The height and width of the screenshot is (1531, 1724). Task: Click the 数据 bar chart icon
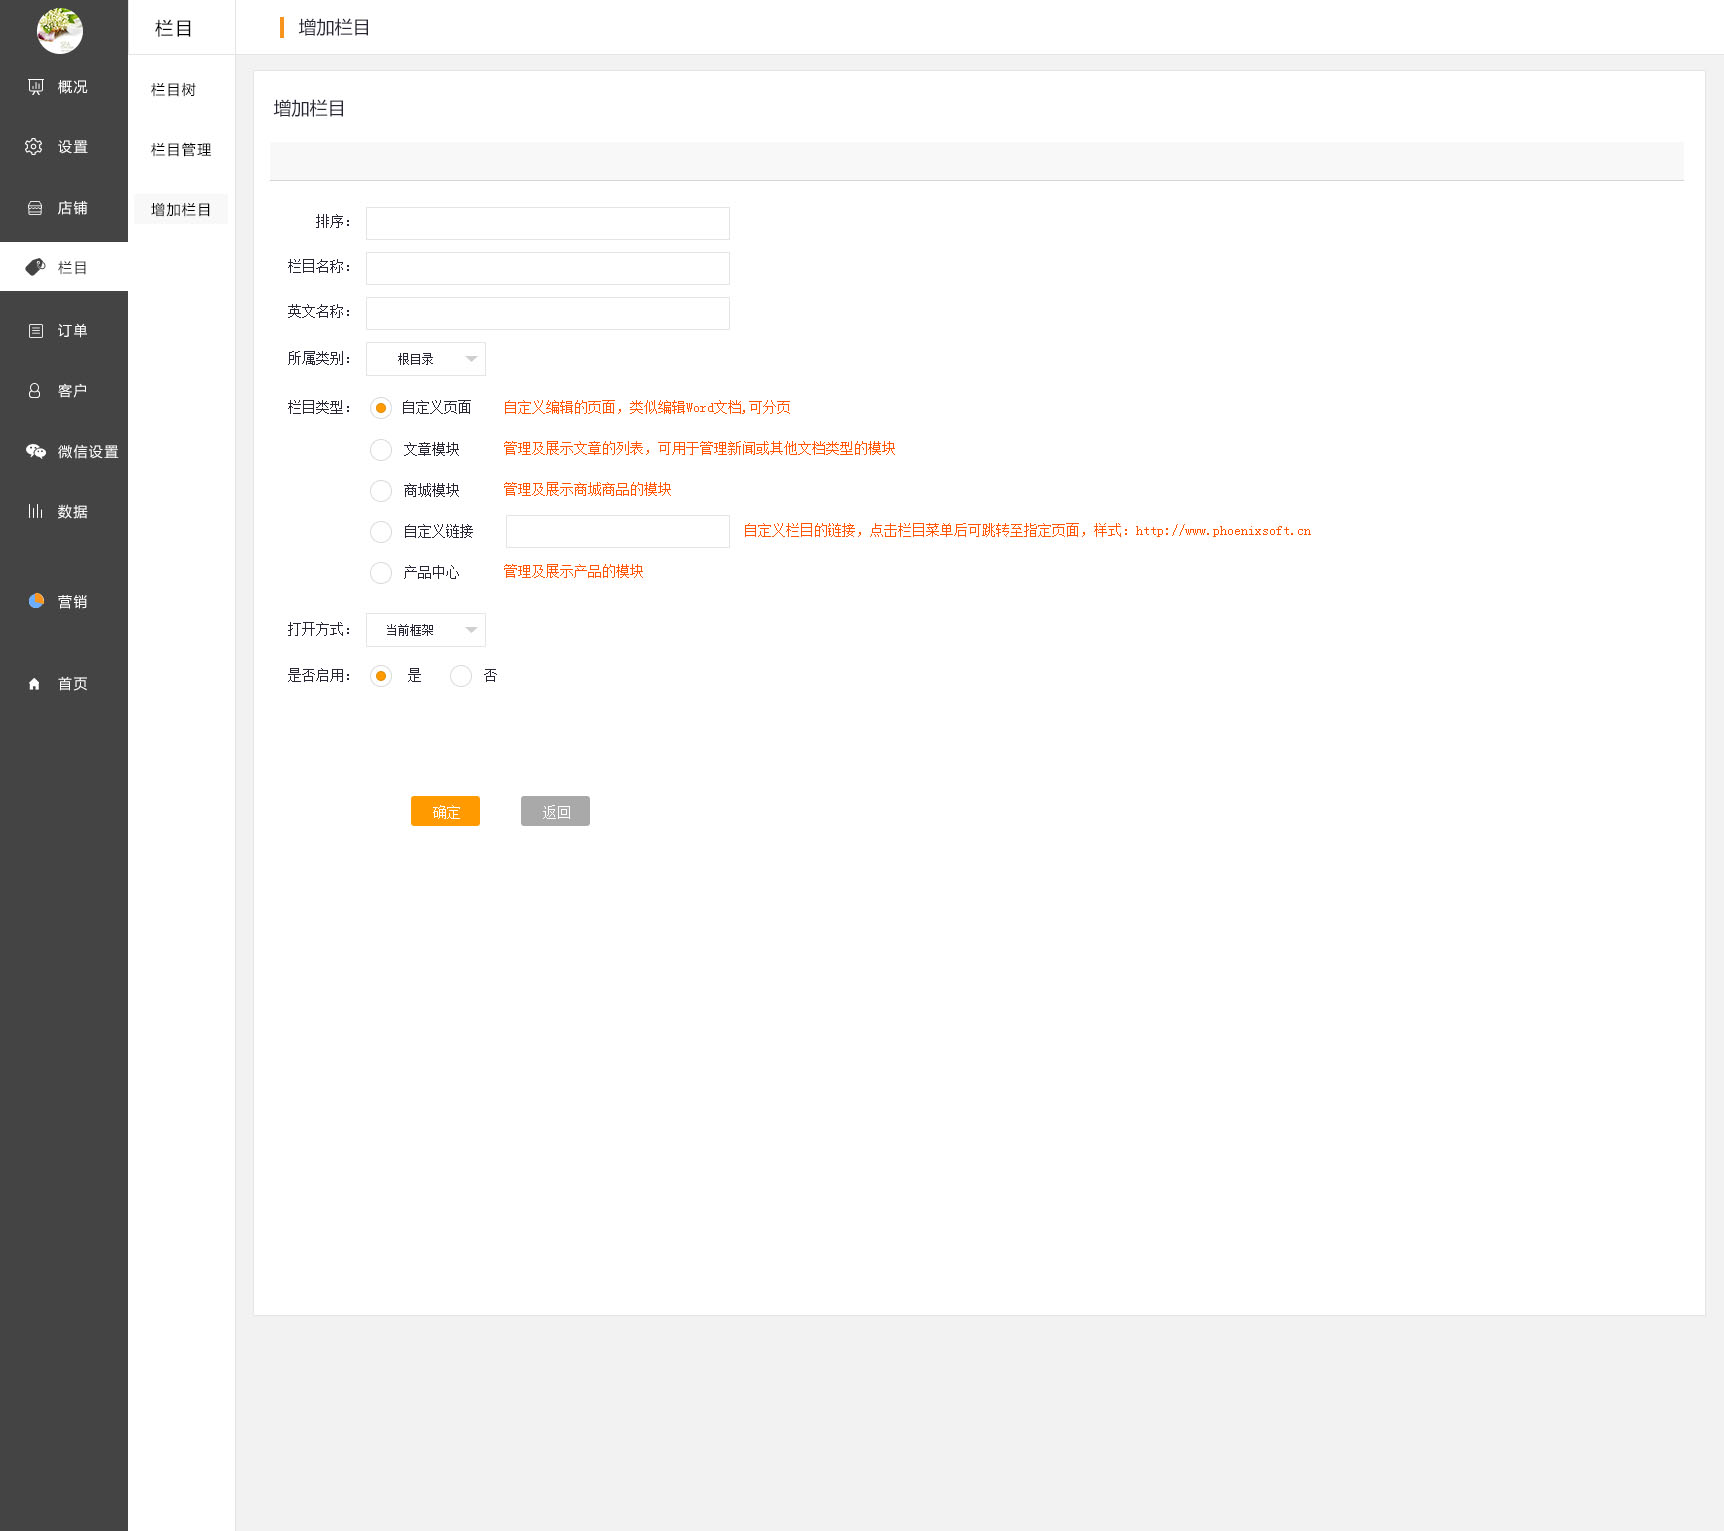[x=35, y=511]
